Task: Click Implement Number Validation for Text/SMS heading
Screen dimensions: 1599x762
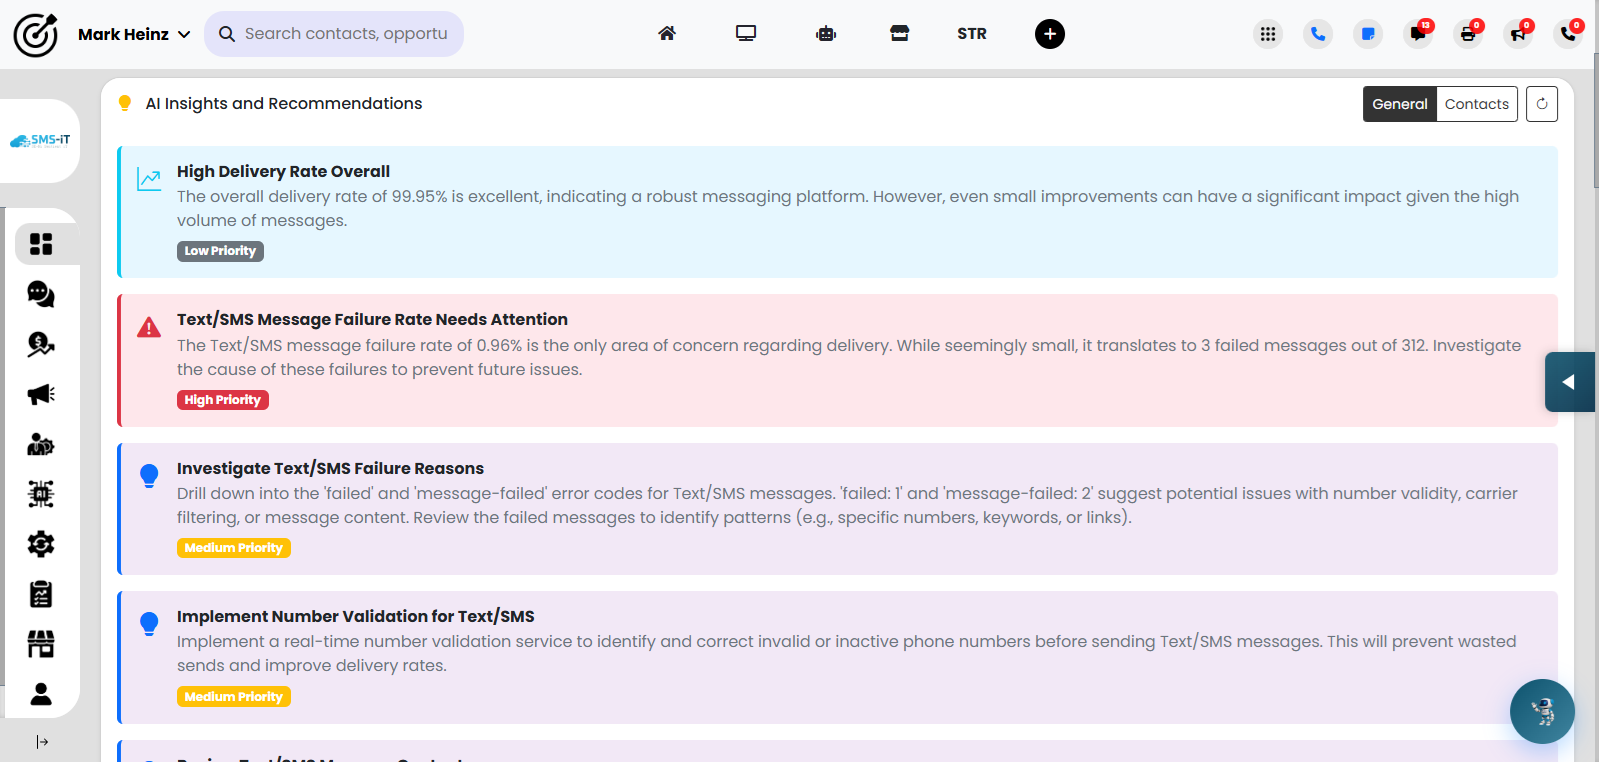Action: click(355, 616)
